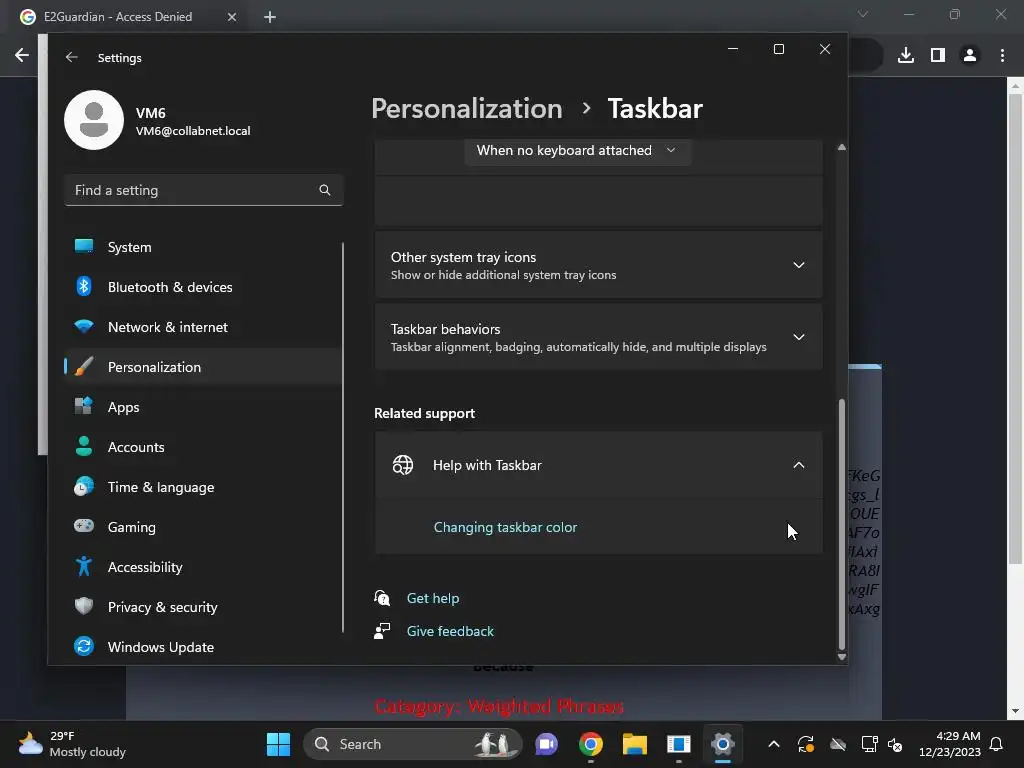Click the network display tray icon
Viewport: 1024px width, 768px height.
point(869,744)
